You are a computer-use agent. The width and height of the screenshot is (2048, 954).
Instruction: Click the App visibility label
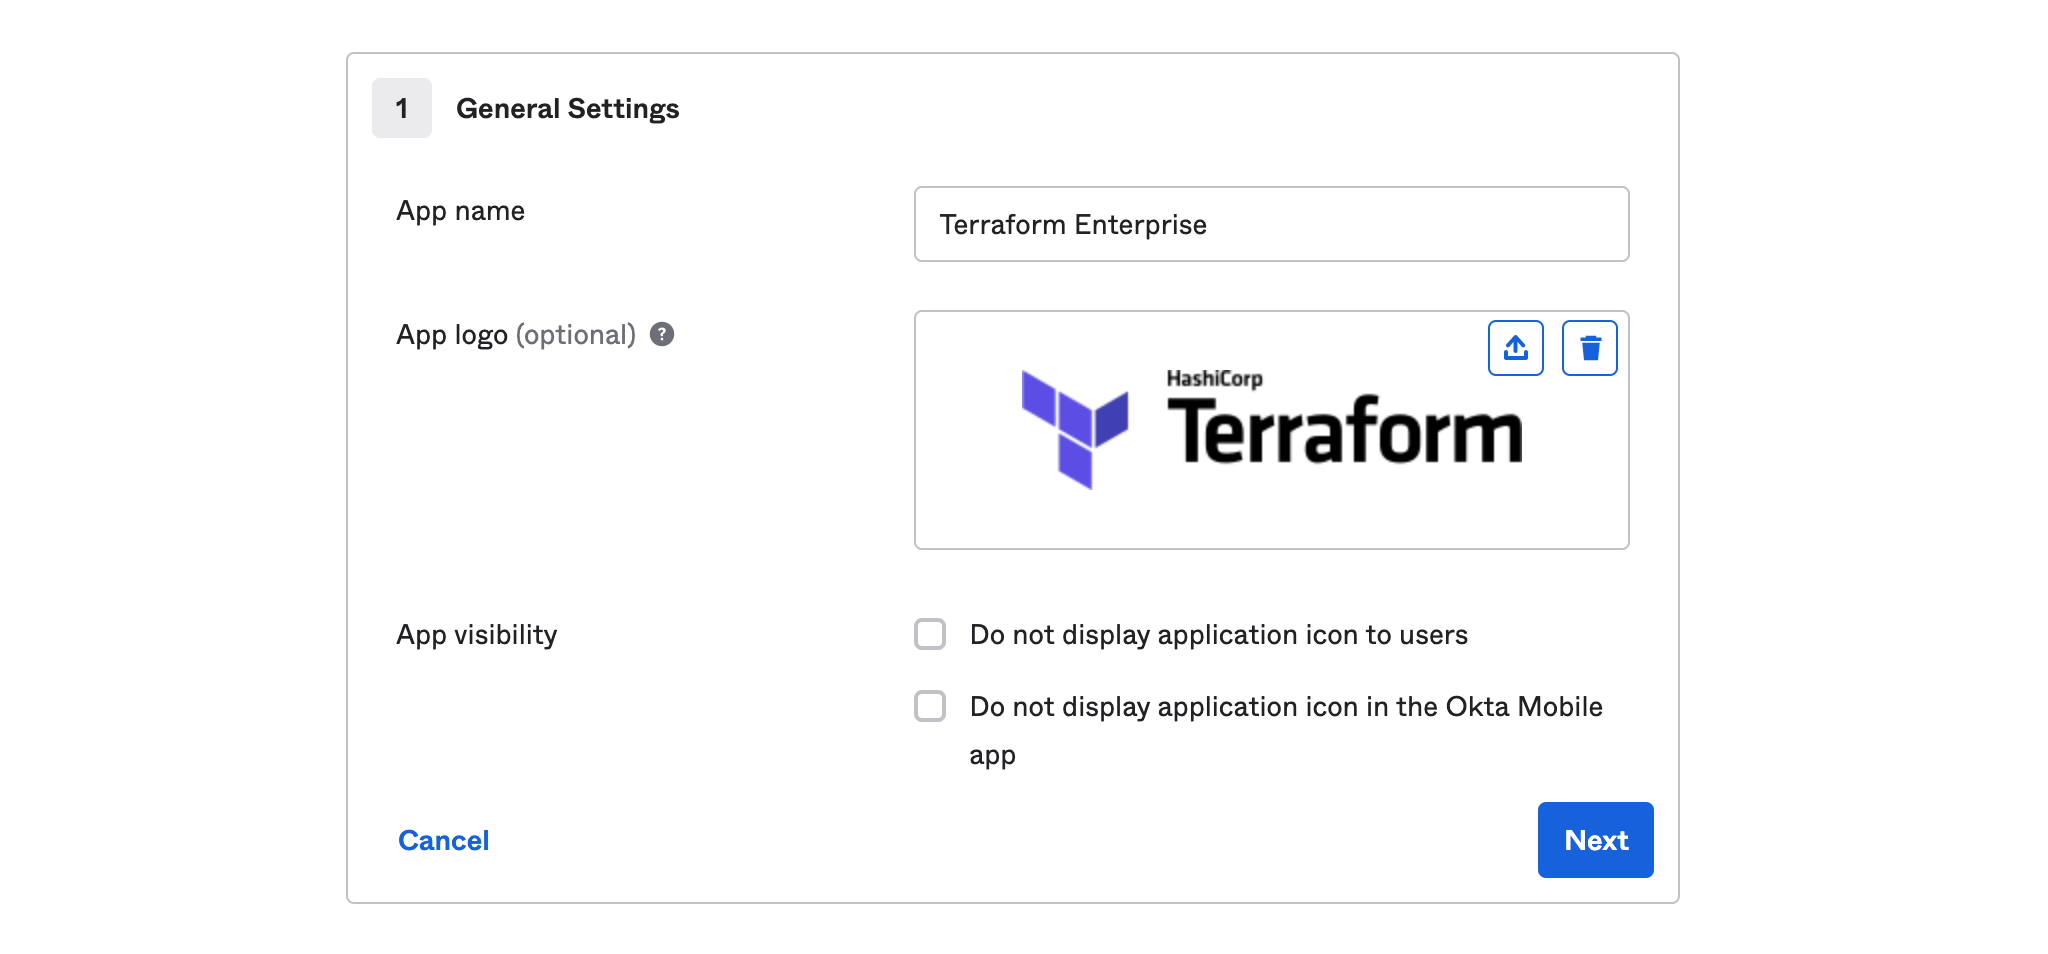click(476, 635)
